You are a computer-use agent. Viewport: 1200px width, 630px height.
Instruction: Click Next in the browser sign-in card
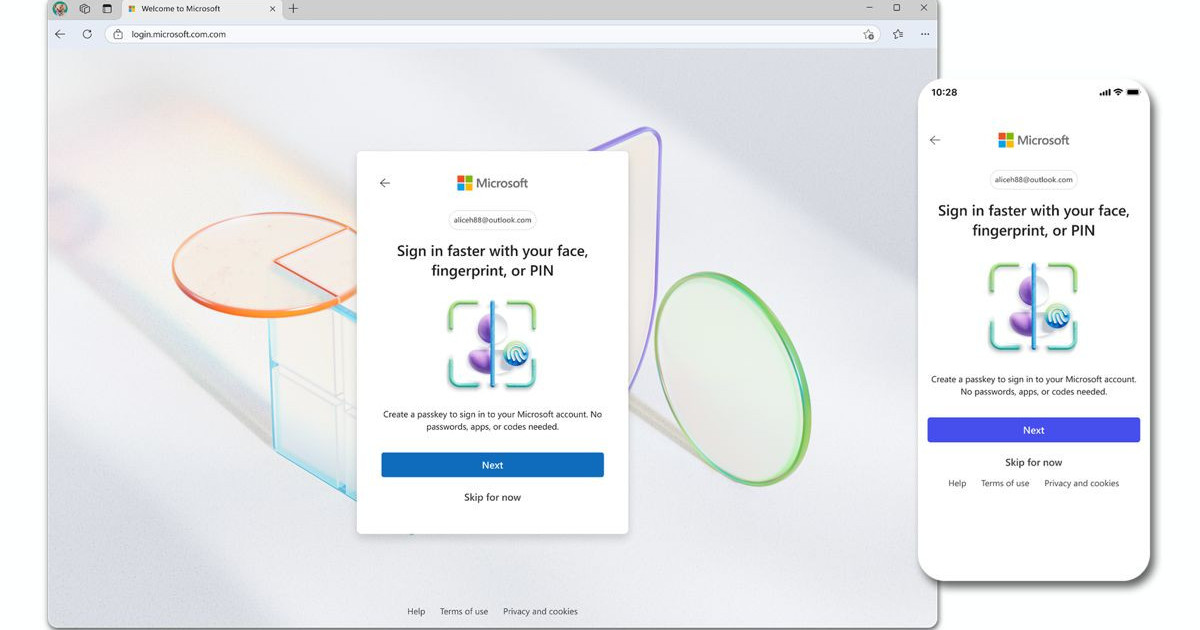point(492,465)
